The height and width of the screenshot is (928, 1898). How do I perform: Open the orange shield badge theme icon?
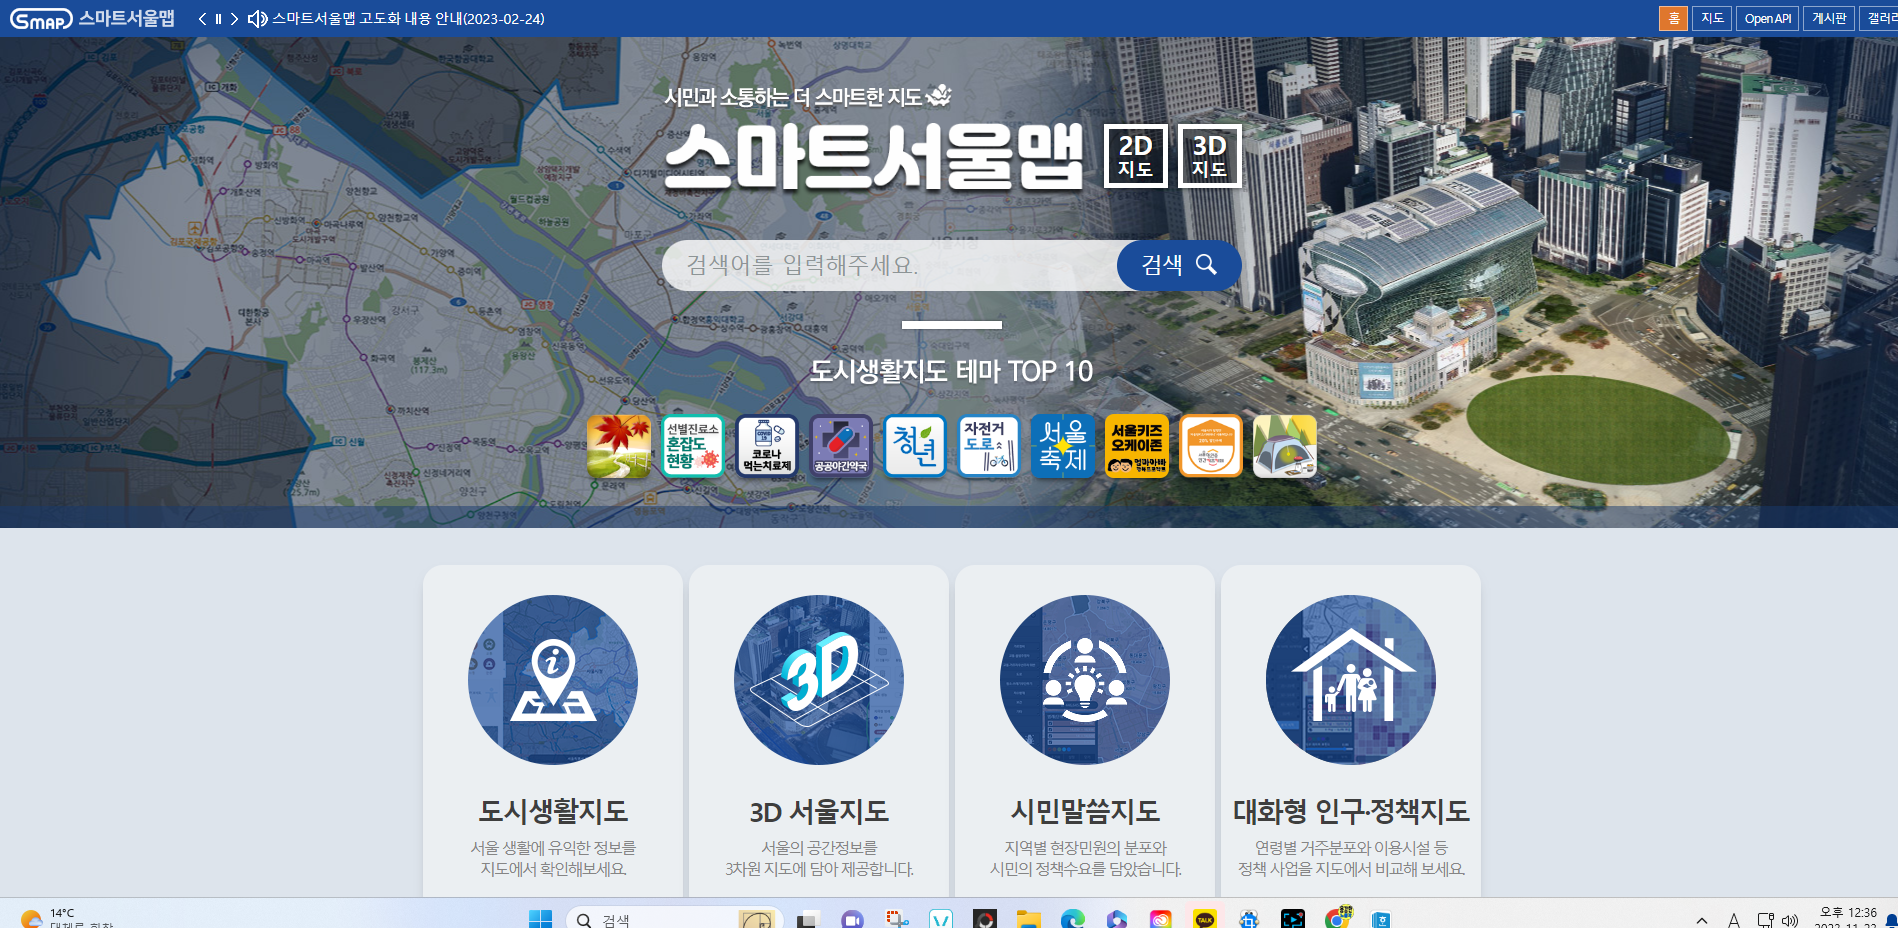(1211, 446)
